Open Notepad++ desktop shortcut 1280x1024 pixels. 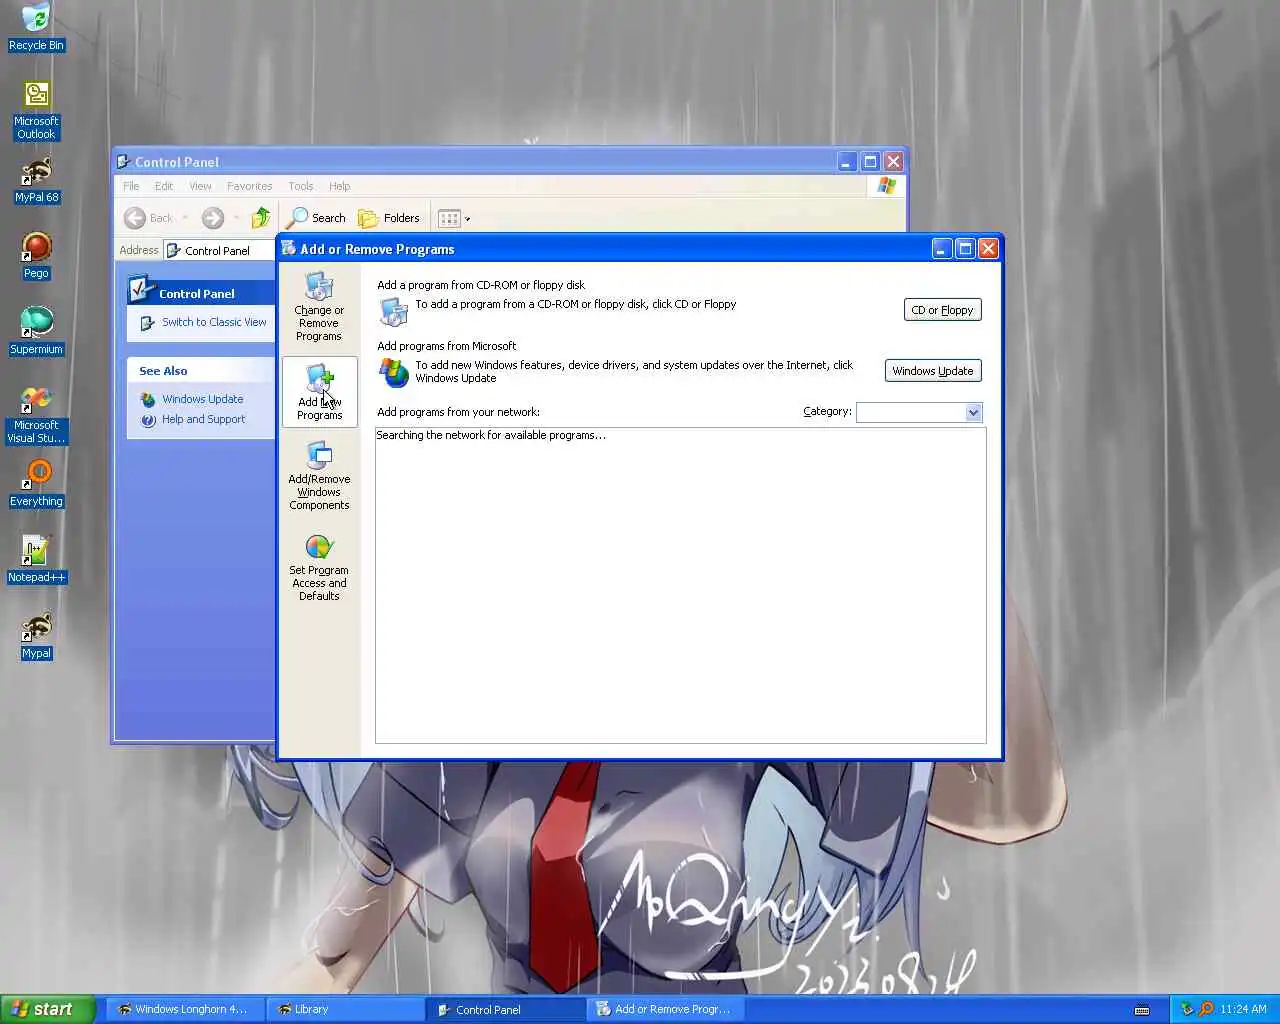click(36, 560)
